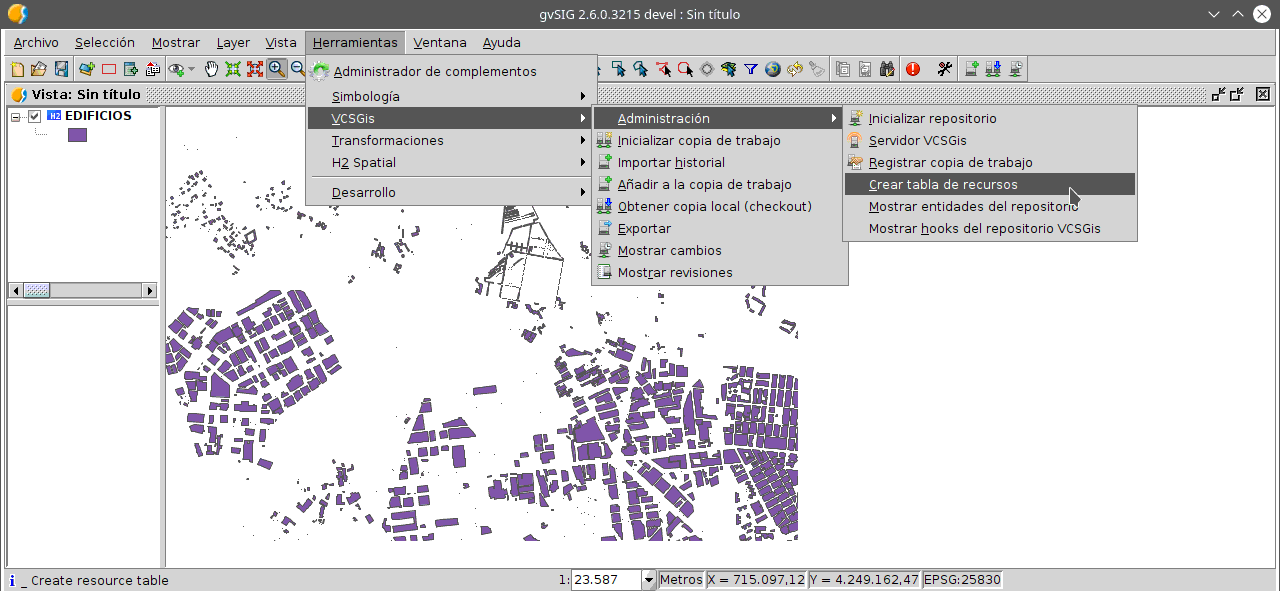This screenshot has height=591, width=1280.
Task: Expand the Transformaciones submenu
Action: tap(451, 140)
